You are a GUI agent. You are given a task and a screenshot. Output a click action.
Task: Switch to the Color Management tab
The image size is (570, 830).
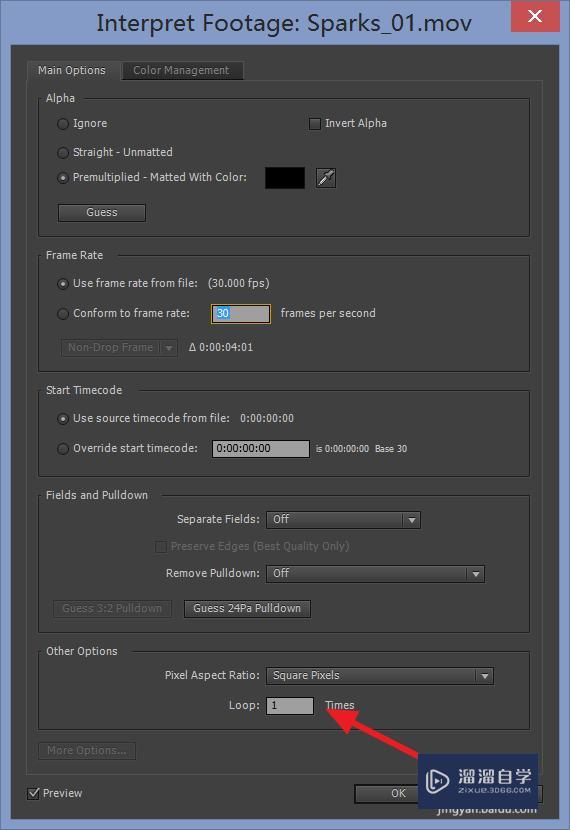pos(182,70)
